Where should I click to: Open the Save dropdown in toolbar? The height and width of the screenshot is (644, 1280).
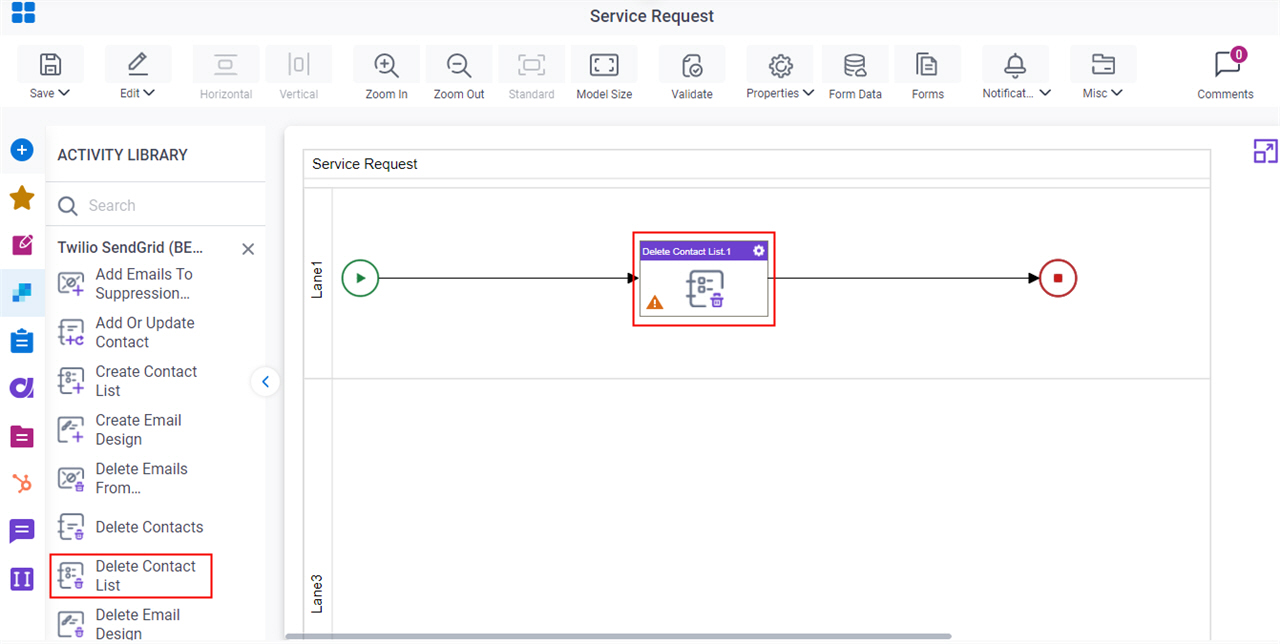click(x=50, y=75)
